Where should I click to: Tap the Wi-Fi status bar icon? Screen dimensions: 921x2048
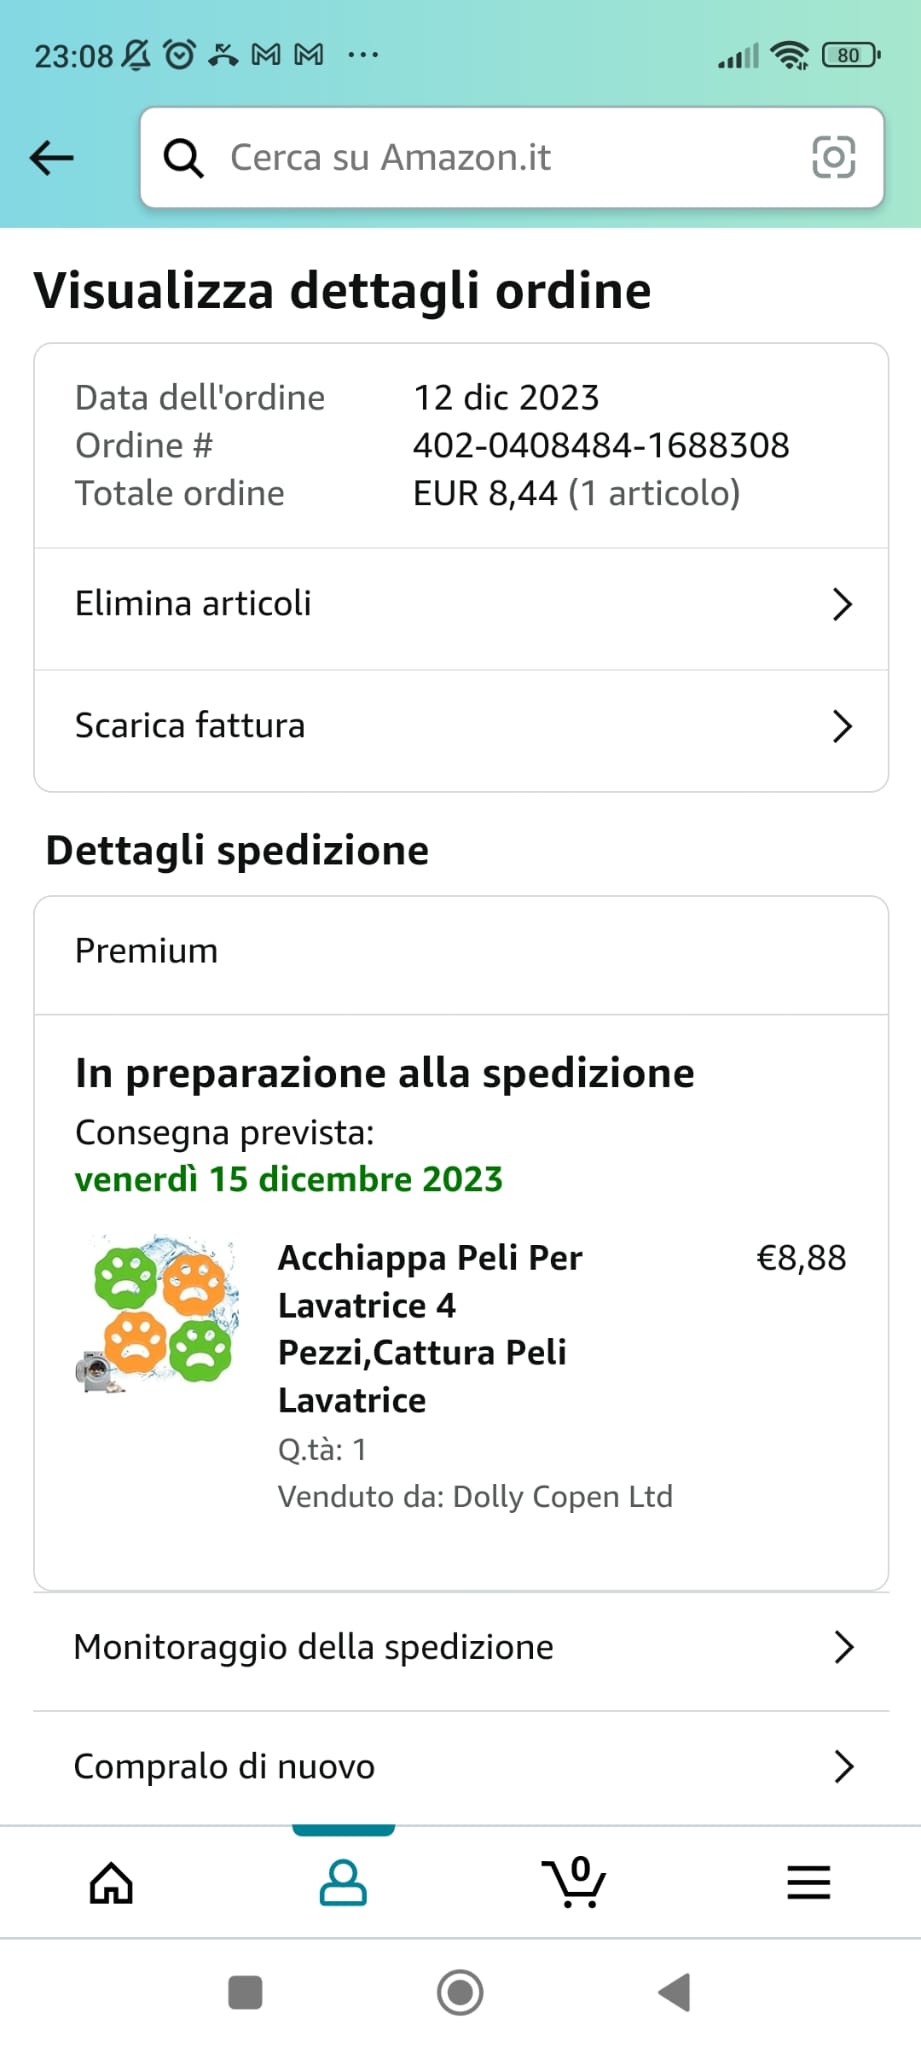click(791, 55)
